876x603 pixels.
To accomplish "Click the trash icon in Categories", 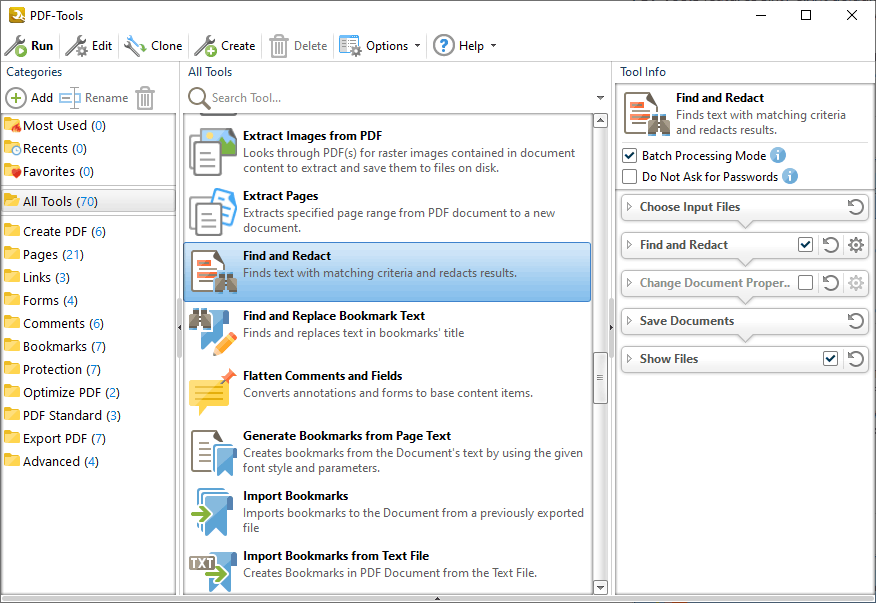I will pyautogui.click(x=145, y=98).
